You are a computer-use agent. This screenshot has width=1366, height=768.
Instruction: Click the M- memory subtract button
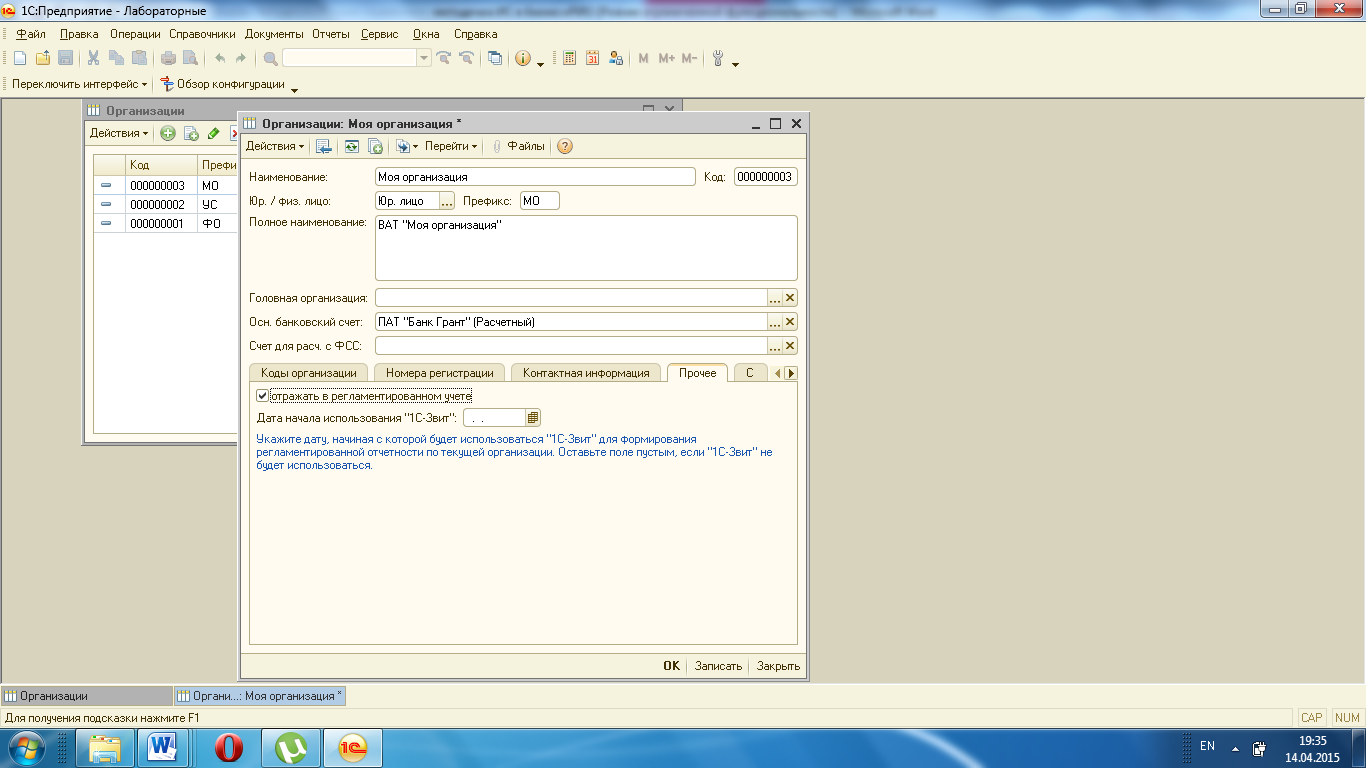pyautogui.click(x=689, y=58)
